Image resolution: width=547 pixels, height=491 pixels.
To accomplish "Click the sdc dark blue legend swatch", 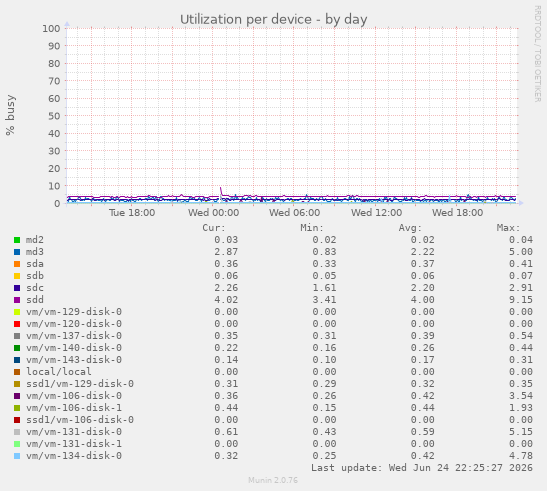I will pos(17,288).
